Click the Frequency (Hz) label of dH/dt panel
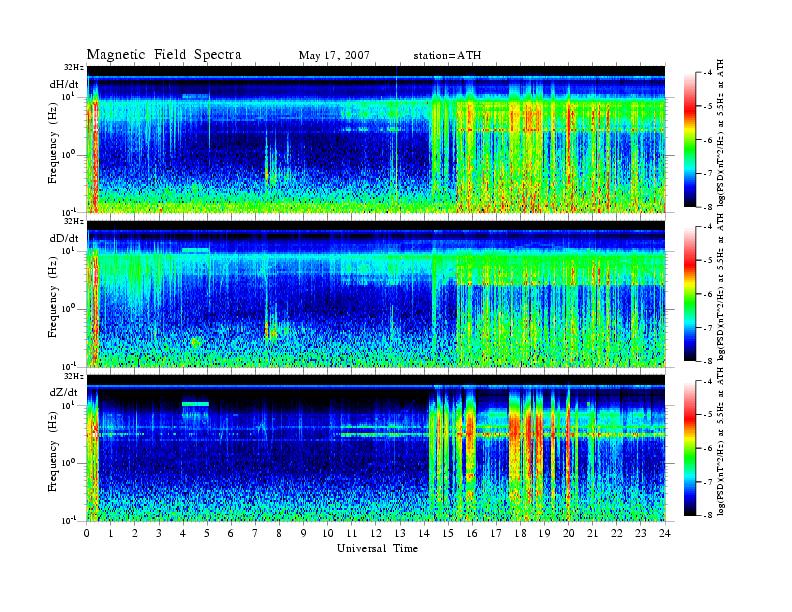The width and height of the screenshot is (792, 612). tap(53, 145)
